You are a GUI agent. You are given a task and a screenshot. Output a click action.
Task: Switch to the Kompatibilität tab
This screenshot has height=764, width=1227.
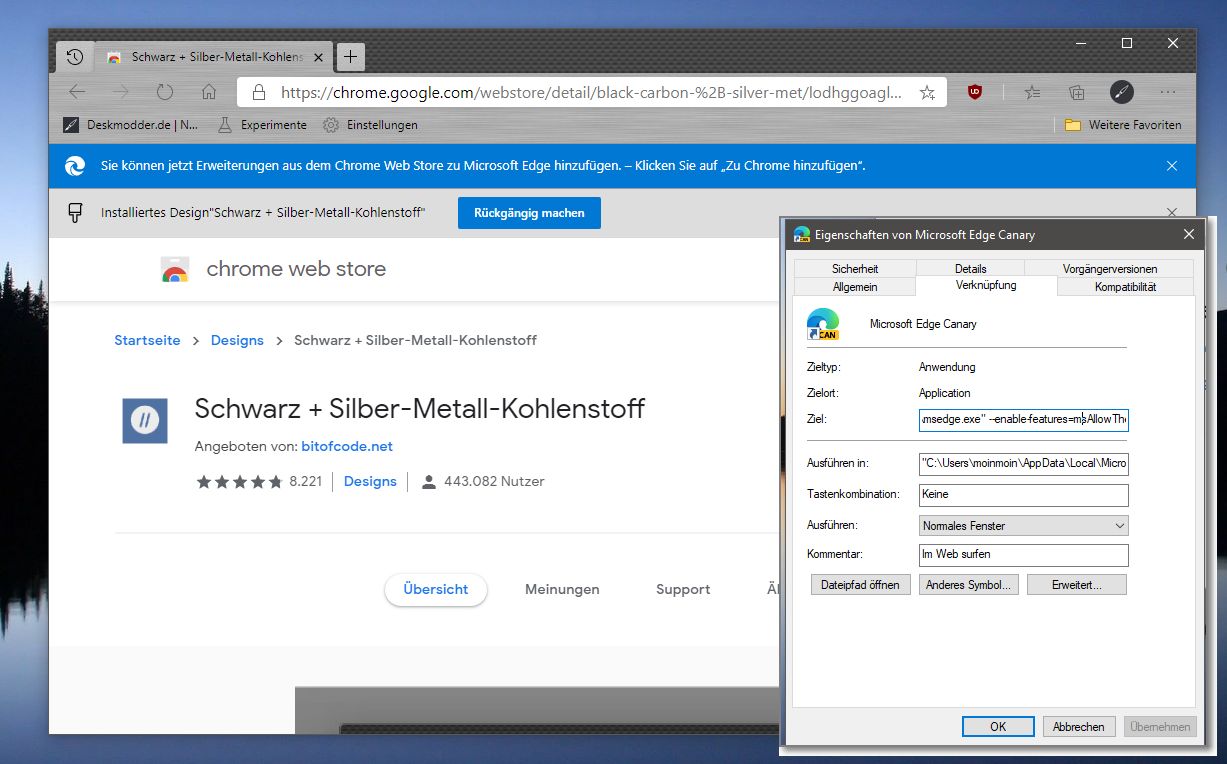(1125, 286)
